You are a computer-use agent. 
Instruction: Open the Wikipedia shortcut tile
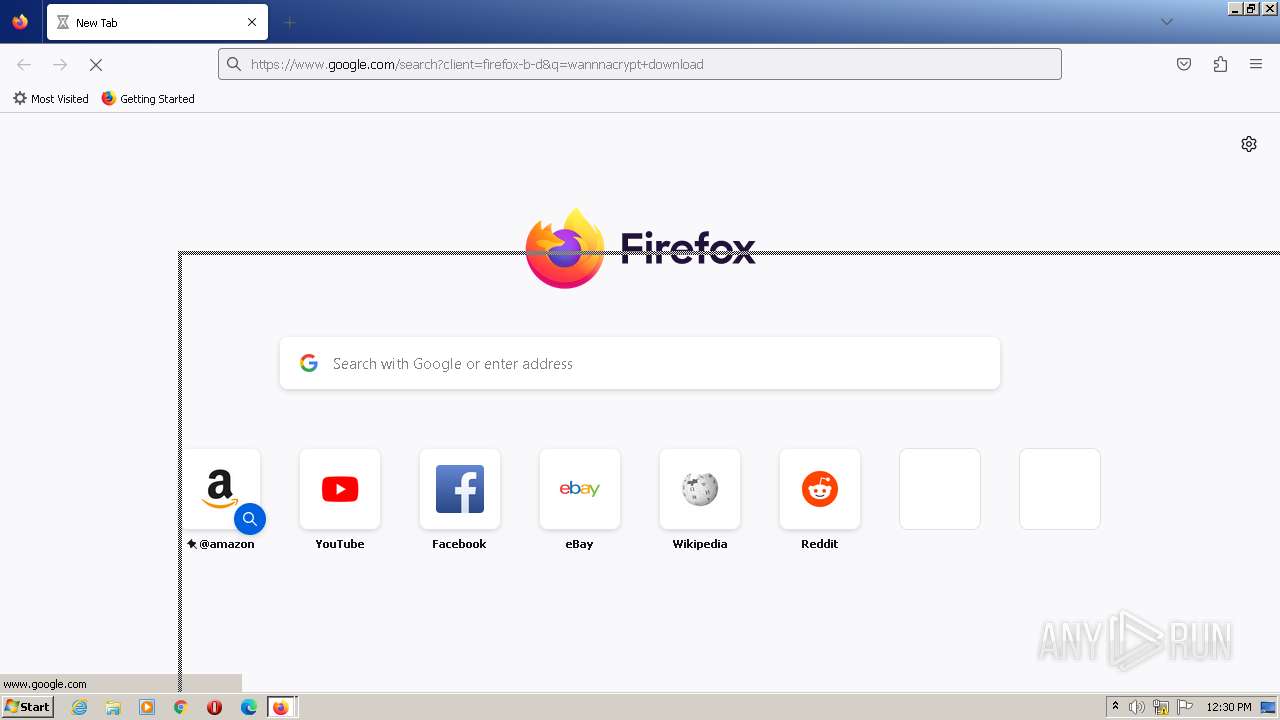[700, 489]
